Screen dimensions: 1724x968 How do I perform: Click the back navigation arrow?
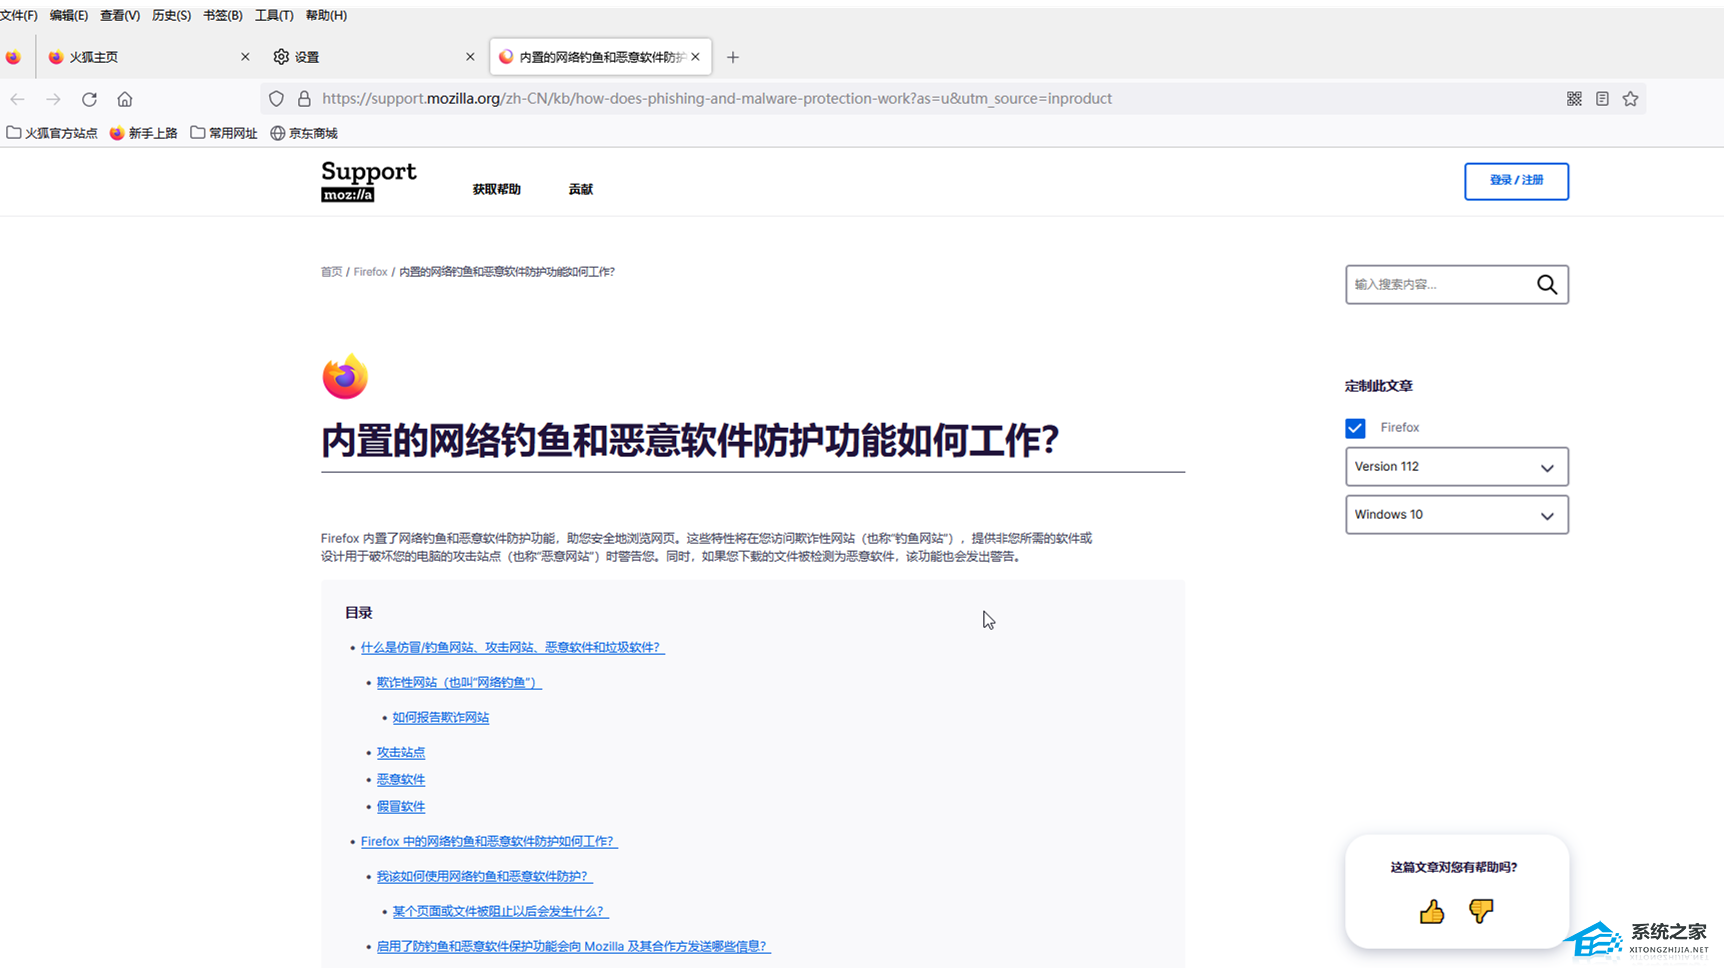[17, 99]
